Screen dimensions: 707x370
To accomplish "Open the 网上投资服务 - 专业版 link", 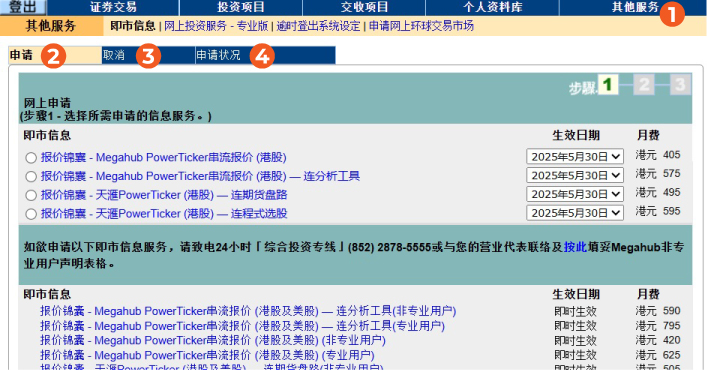I will [216, 26].
